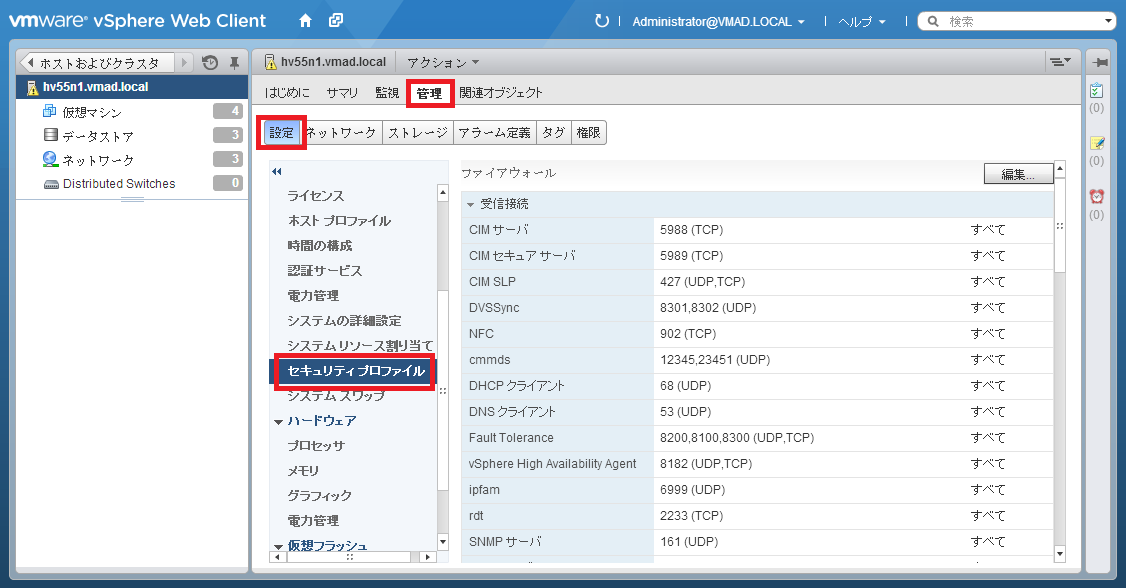Open the アクション dropdown menu
This screenshot has width=1126, height=588.
pos(443,62)
